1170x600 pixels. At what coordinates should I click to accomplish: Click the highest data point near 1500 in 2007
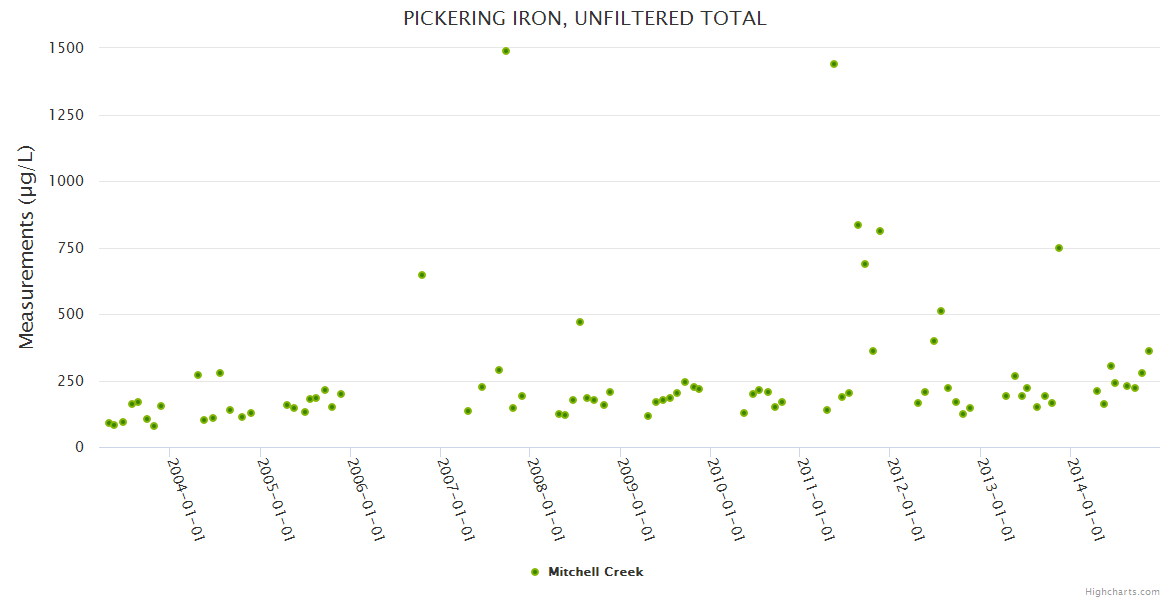(506, 51)
